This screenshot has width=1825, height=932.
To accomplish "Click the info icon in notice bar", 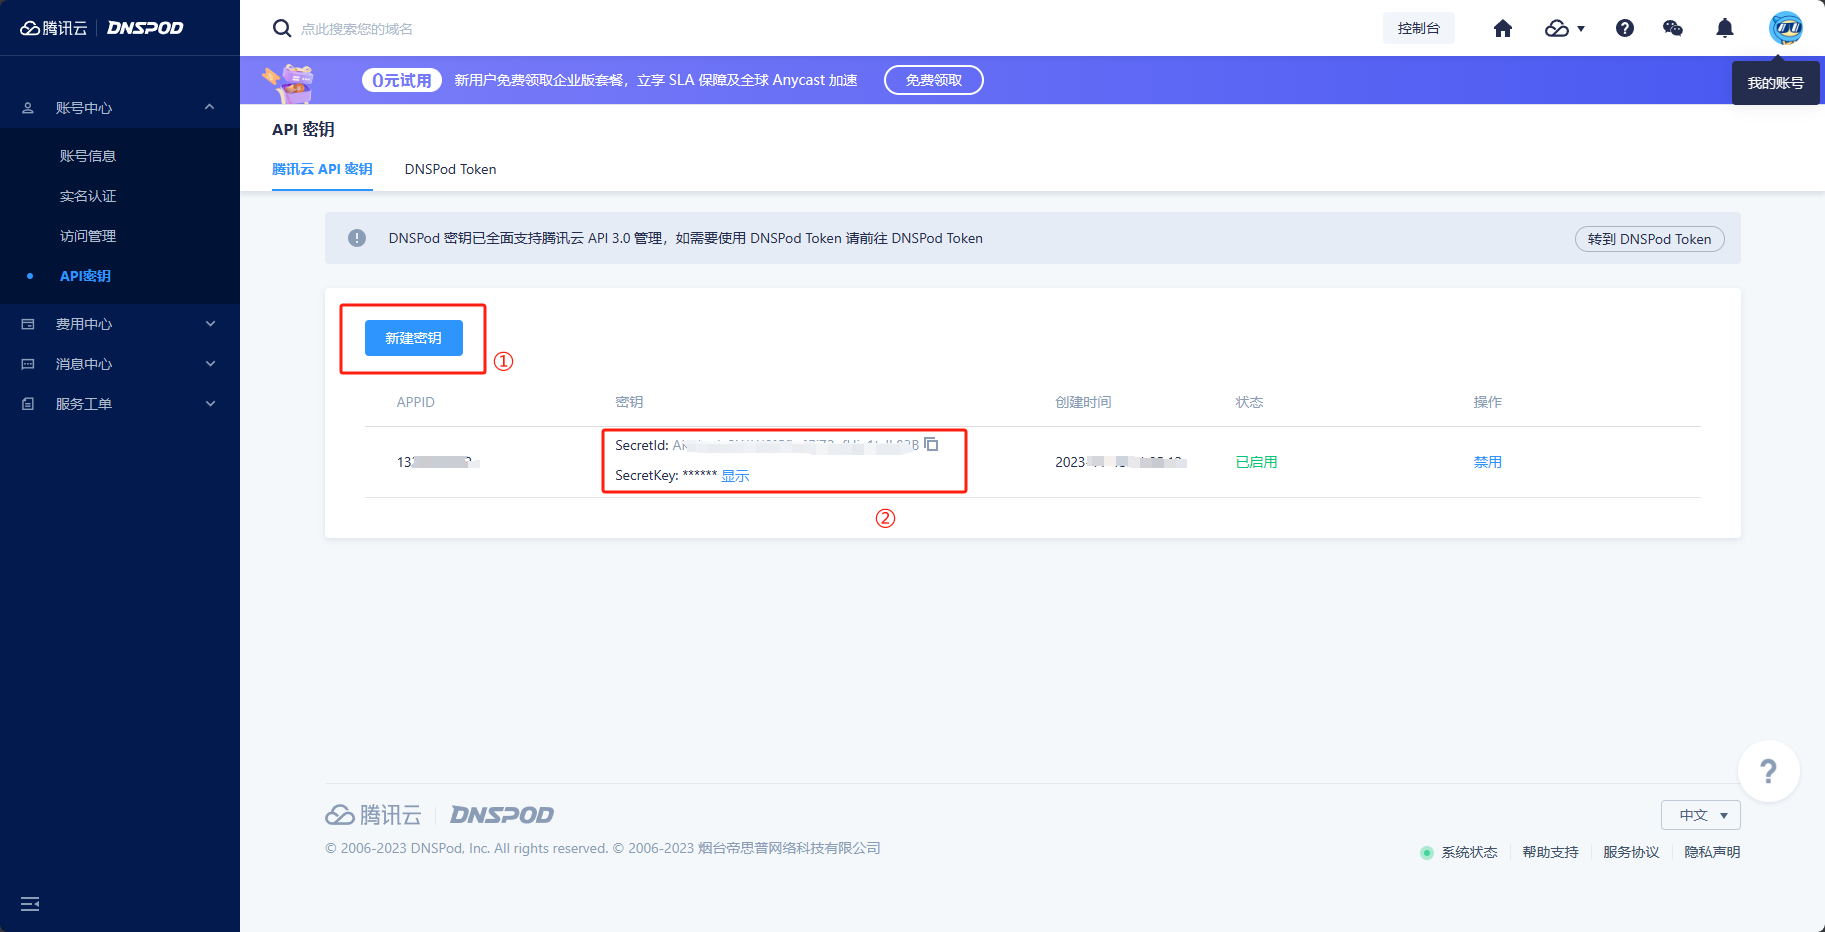I will pos(356,238).
